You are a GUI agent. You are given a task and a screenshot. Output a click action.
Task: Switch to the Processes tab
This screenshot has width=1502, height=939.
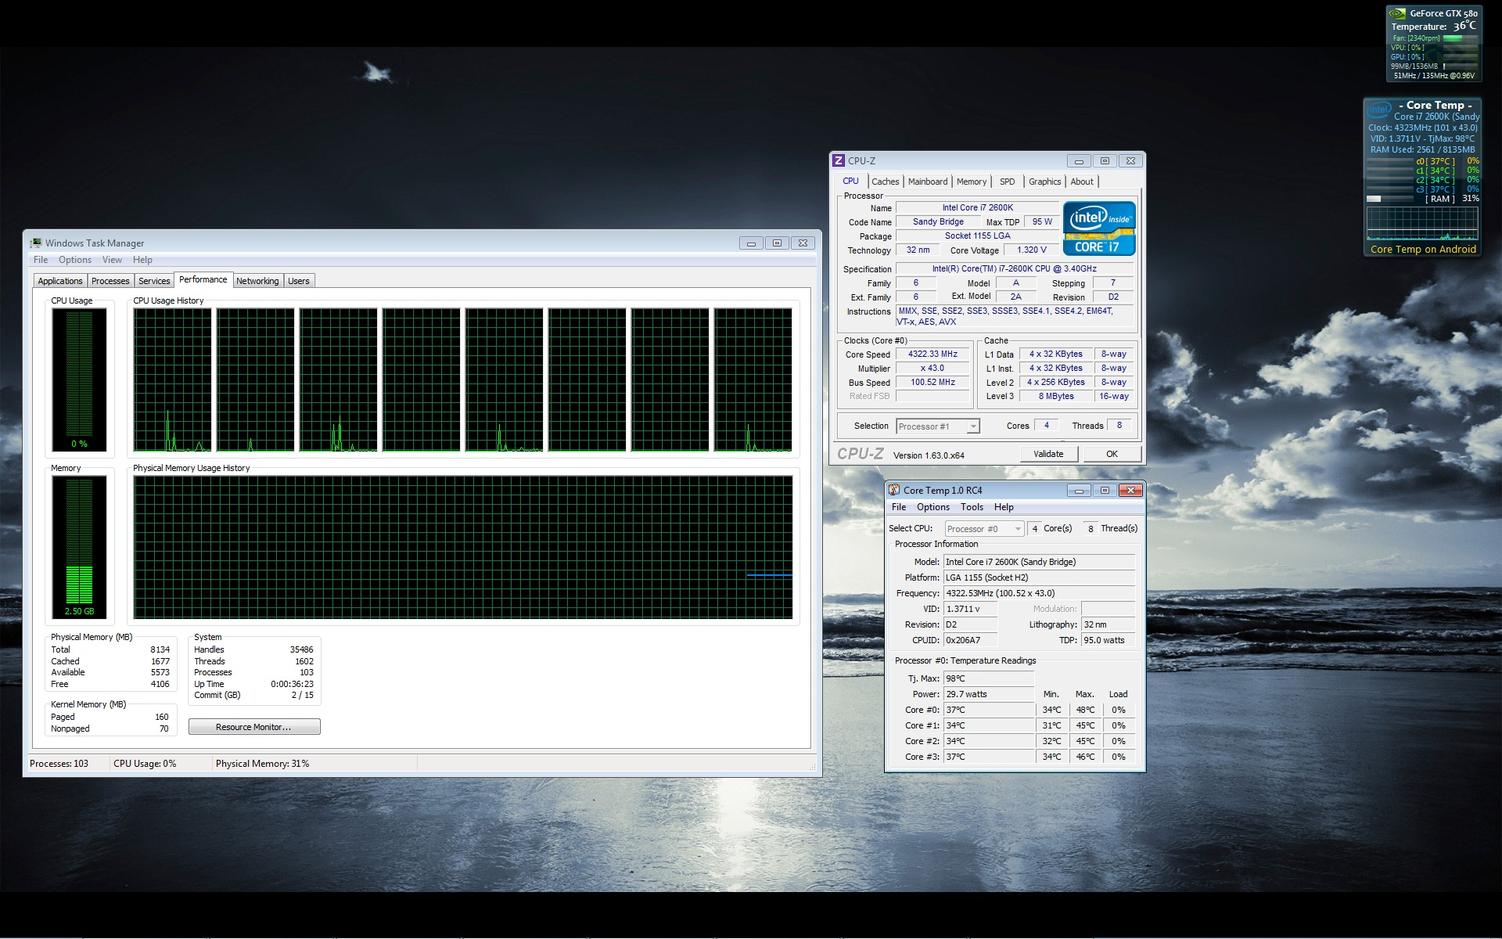(x=111, y=281)
